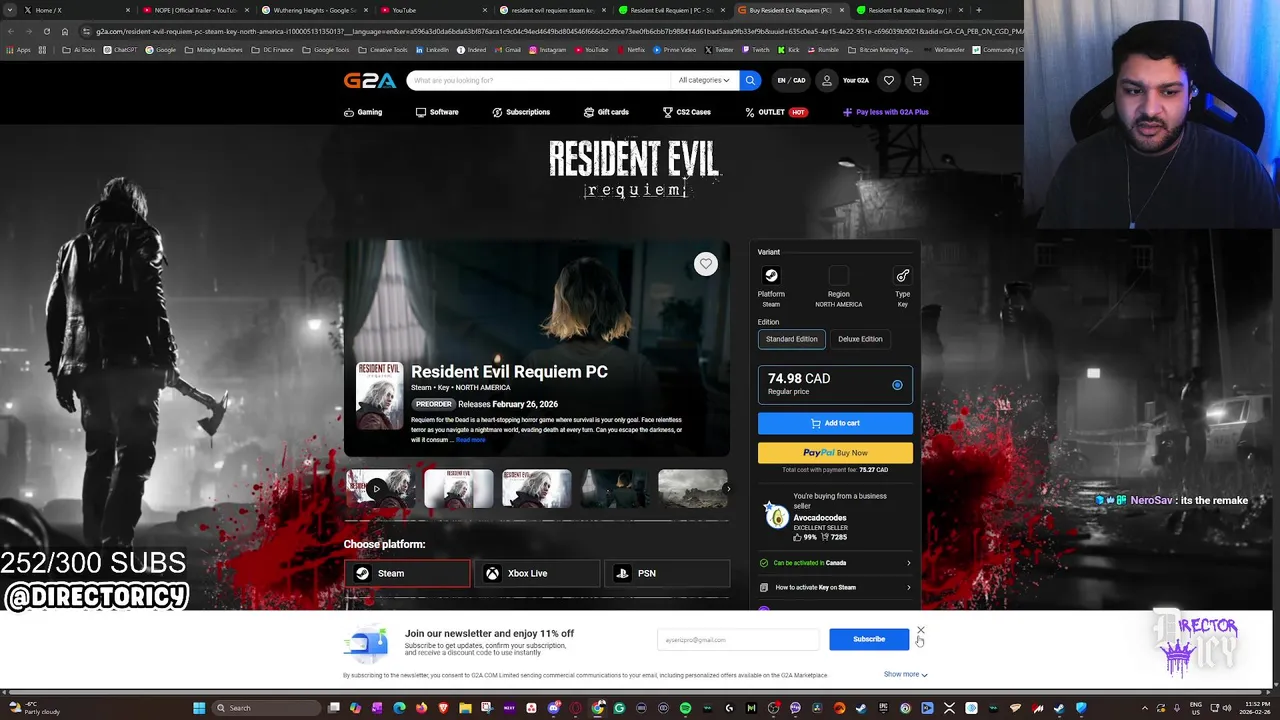Screen dimensions: 1280x720
Task: Open the EN / CAD language currency selector
Action: (x=791, y=80)
